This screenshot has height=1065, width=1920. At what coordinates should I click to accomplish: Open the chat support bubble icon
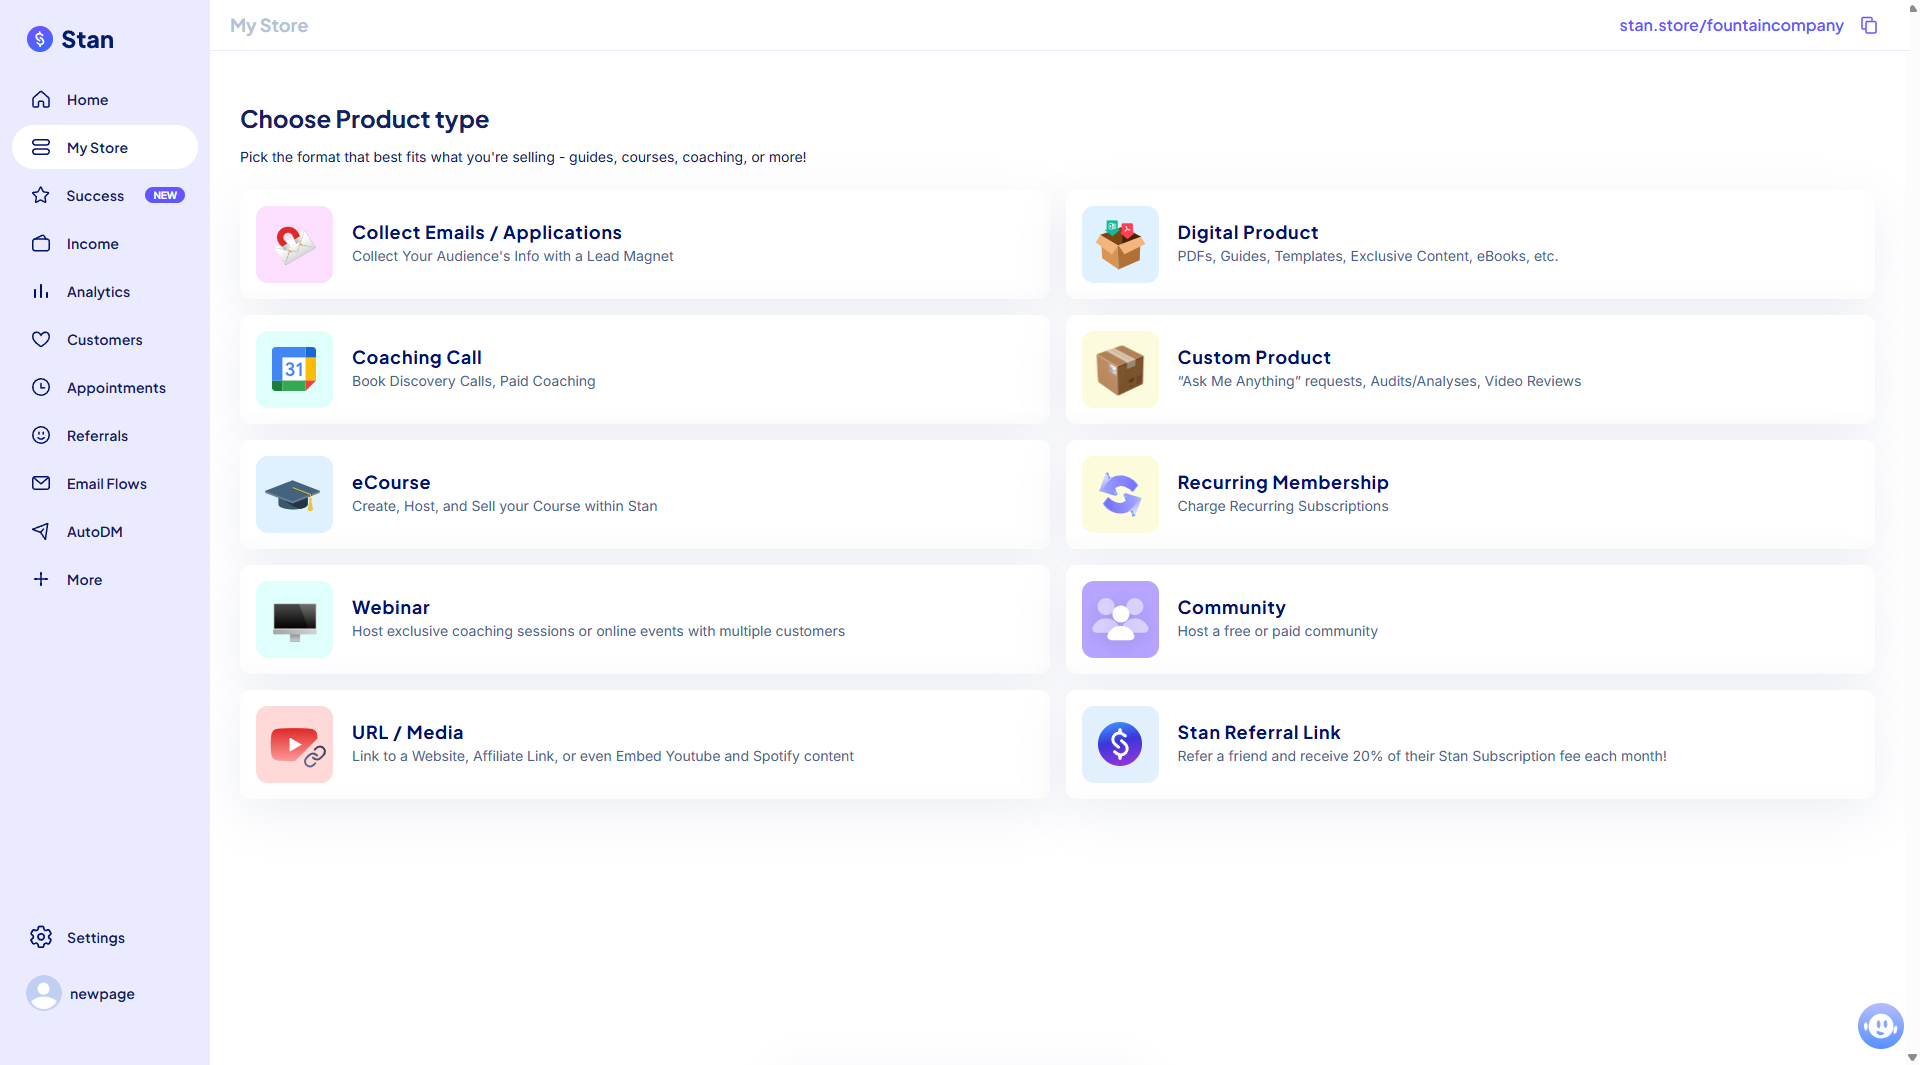point(1880,1026)
